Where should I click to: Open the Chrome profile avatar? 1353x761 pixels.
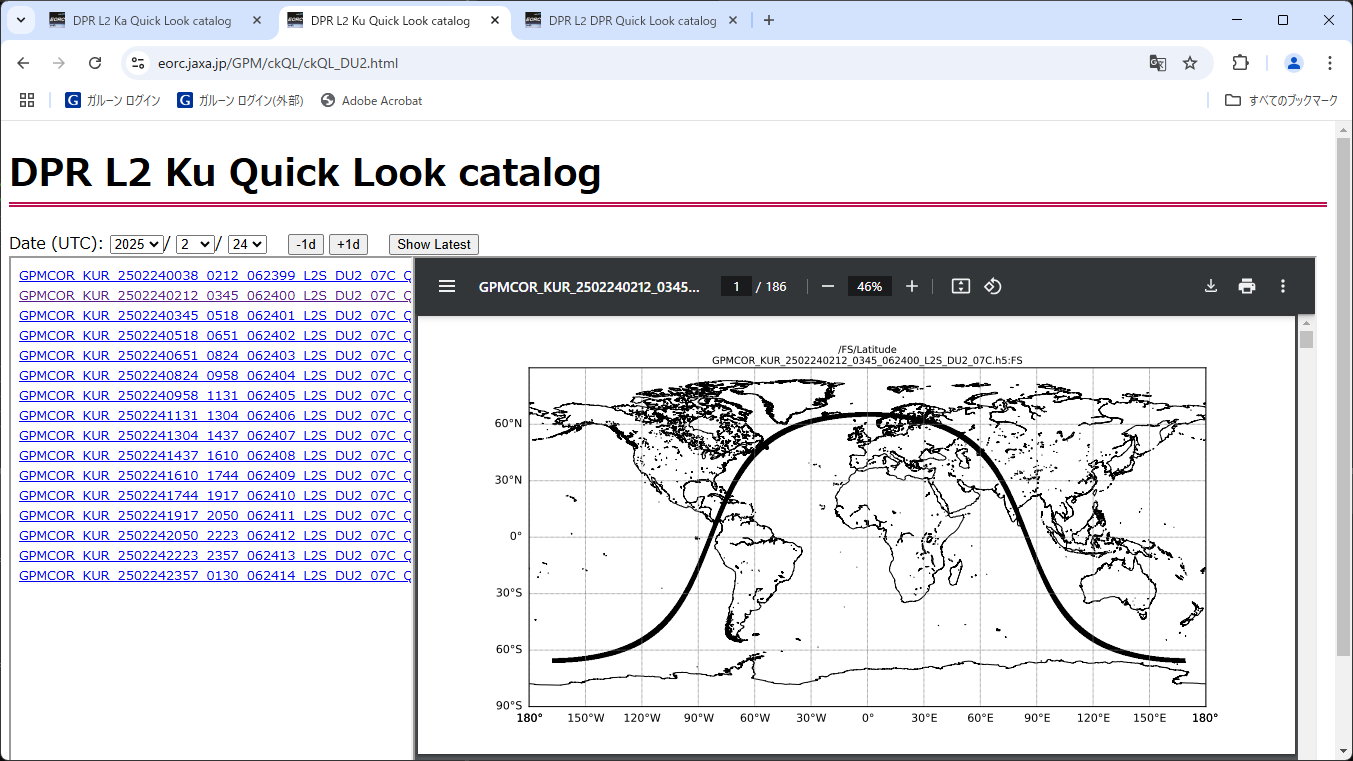1293,63
